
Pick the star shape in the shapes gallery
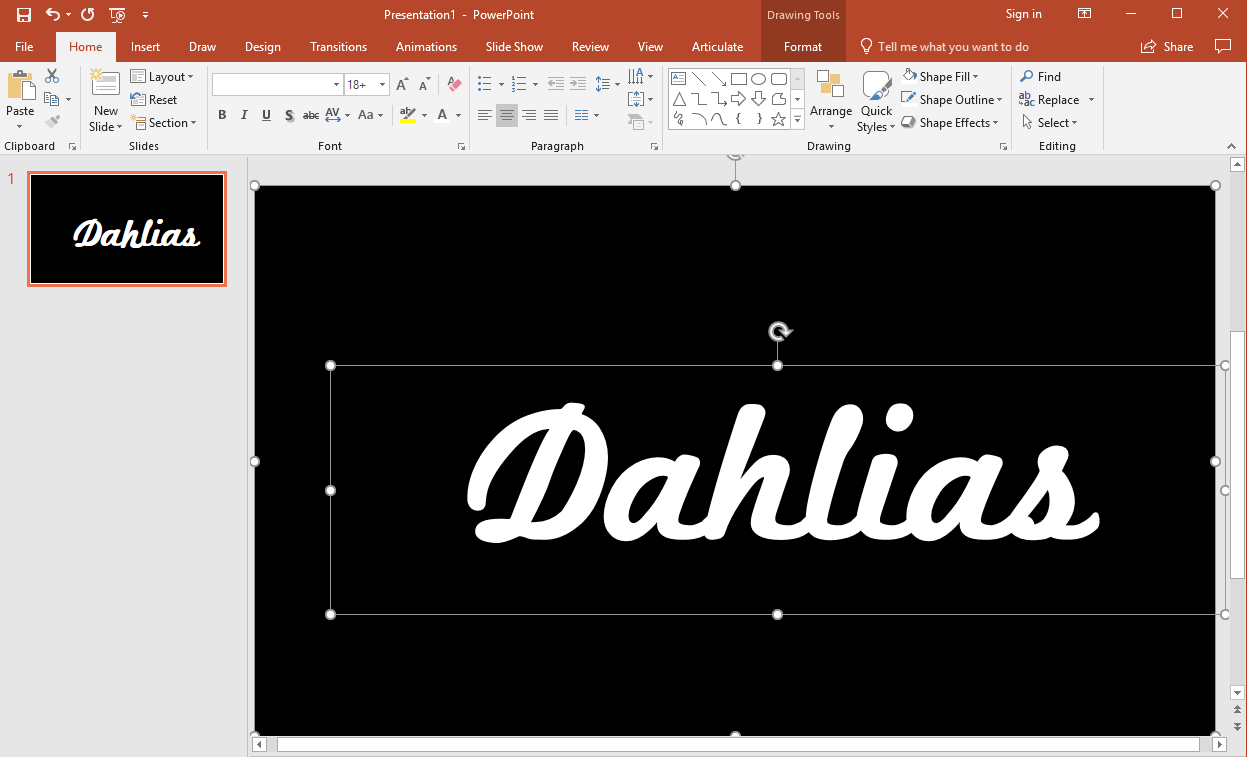778,119
